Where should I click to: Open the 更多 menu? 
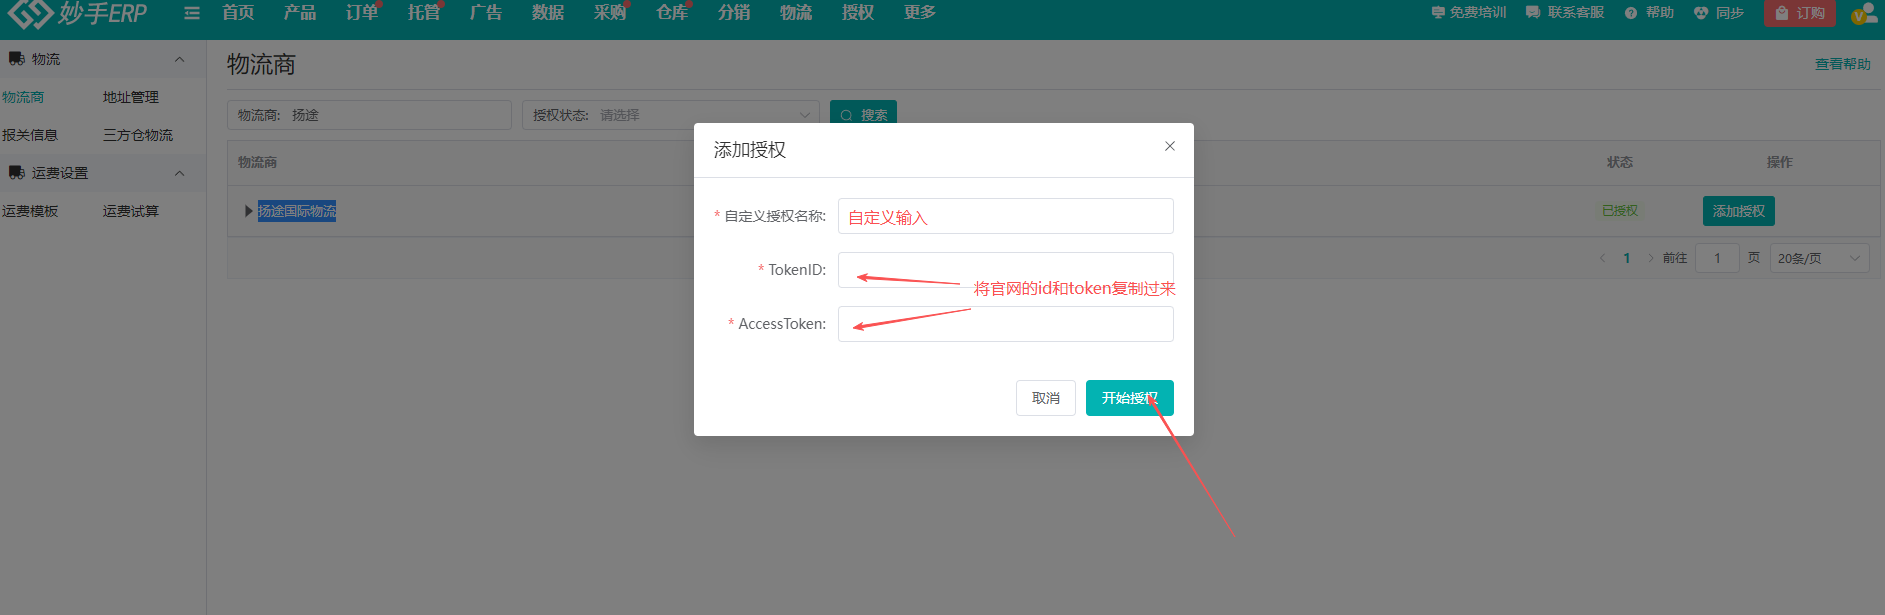pos(920,13)
